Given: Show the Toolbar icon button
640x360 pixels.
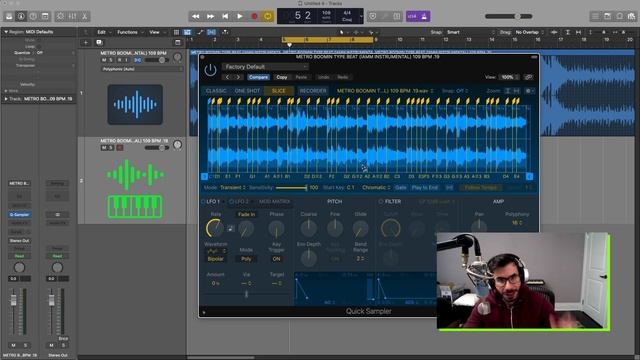Looking at the screenshot, I should click(45, 16).
